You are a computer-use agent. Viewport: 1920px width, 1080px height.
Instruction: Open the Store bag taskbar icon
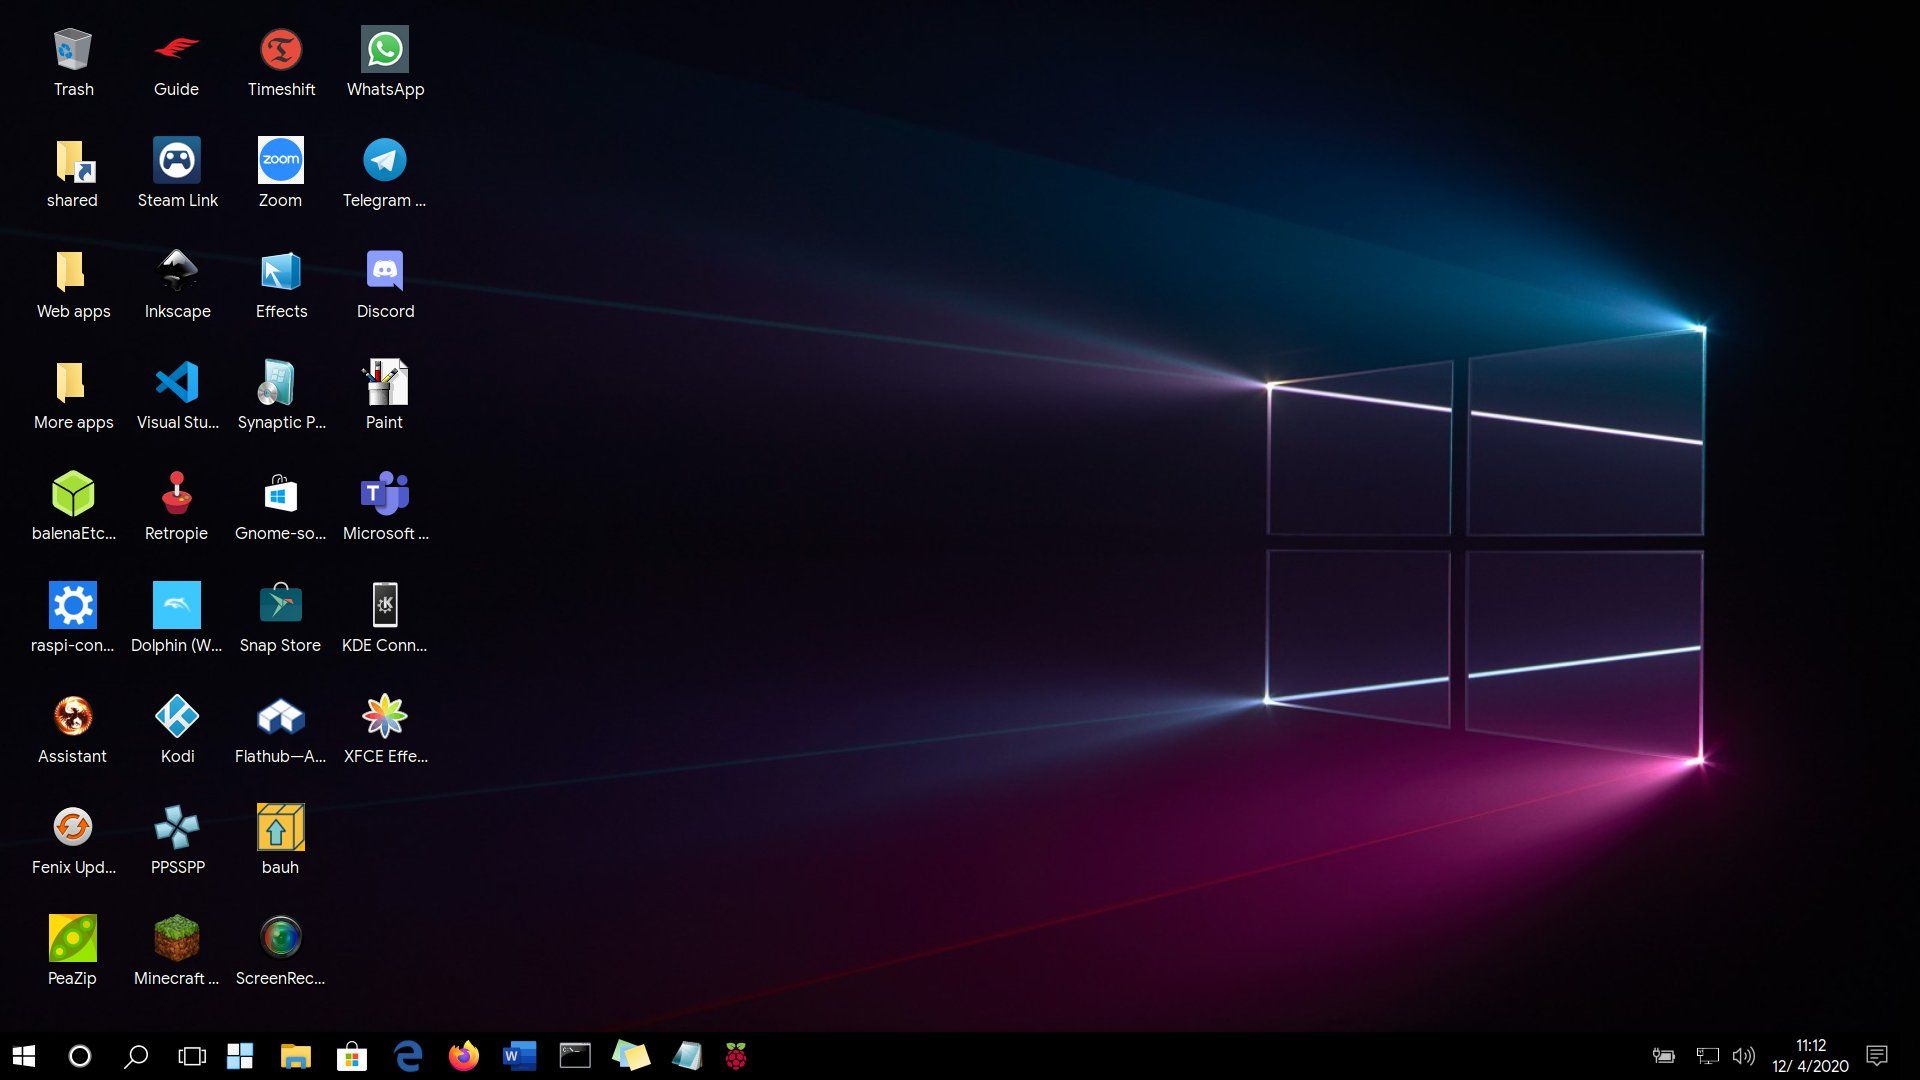352,1056
